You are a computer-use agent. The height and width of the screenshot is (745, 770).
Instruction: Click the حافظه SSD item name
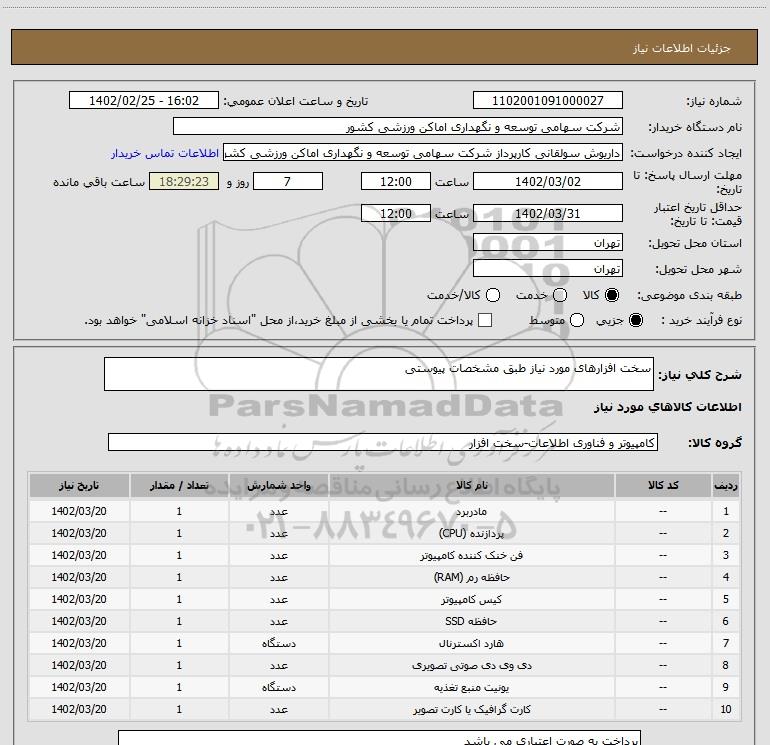(x=471, y=621)
